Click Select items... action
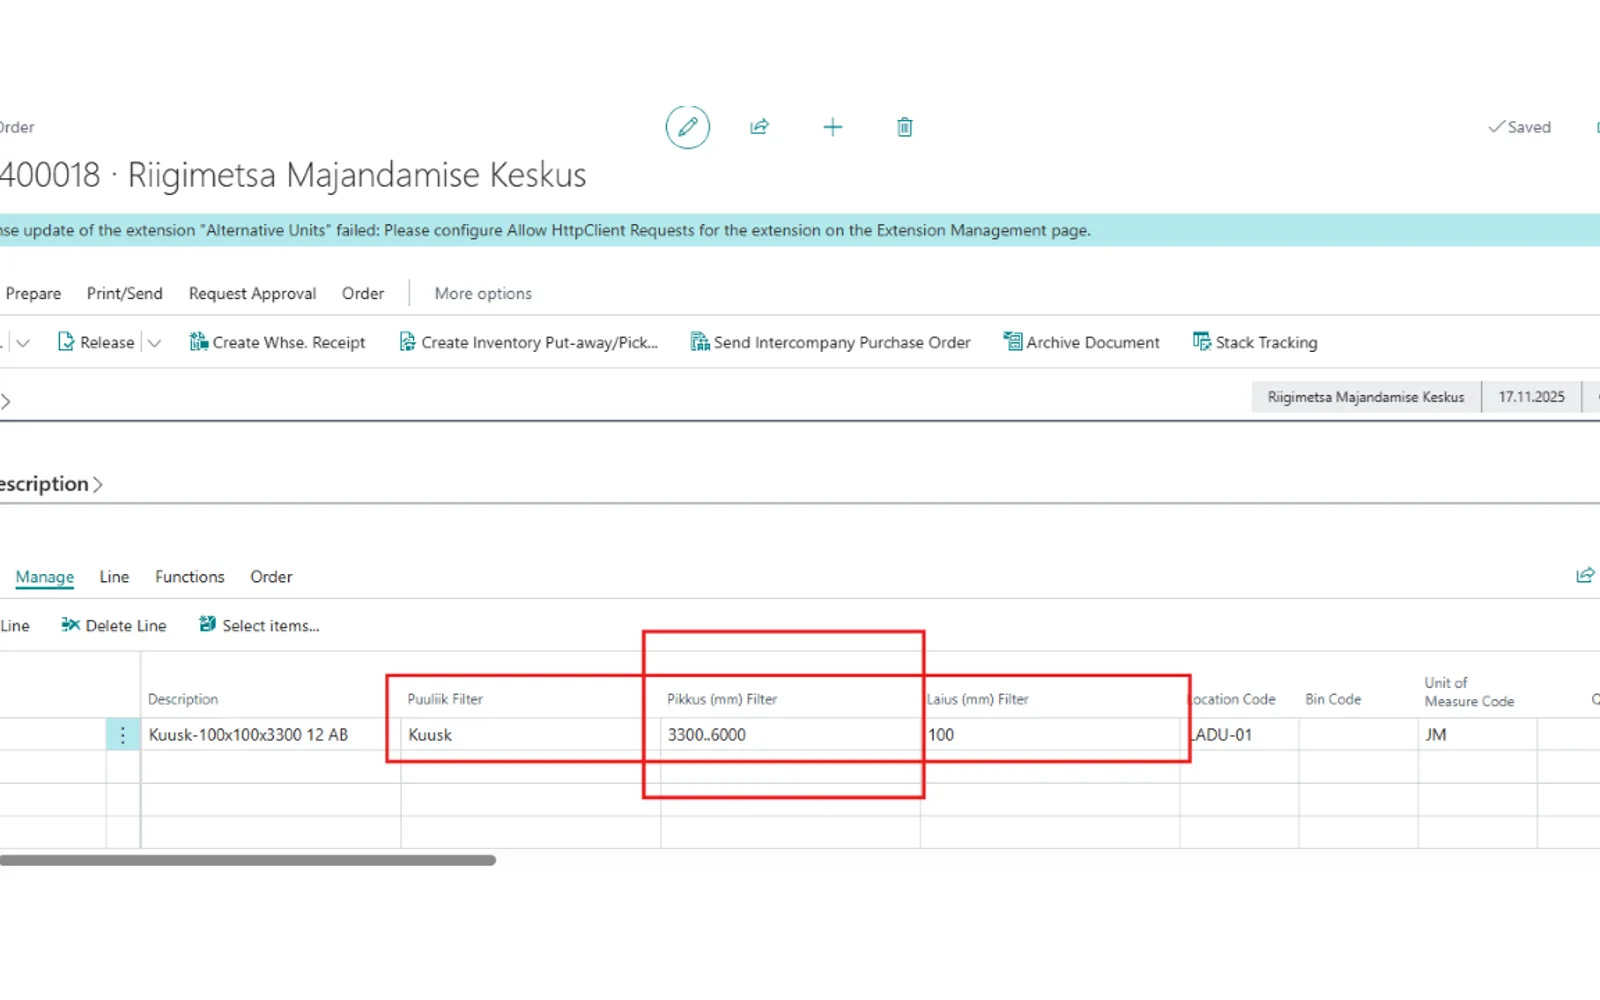 pos(259,625)
